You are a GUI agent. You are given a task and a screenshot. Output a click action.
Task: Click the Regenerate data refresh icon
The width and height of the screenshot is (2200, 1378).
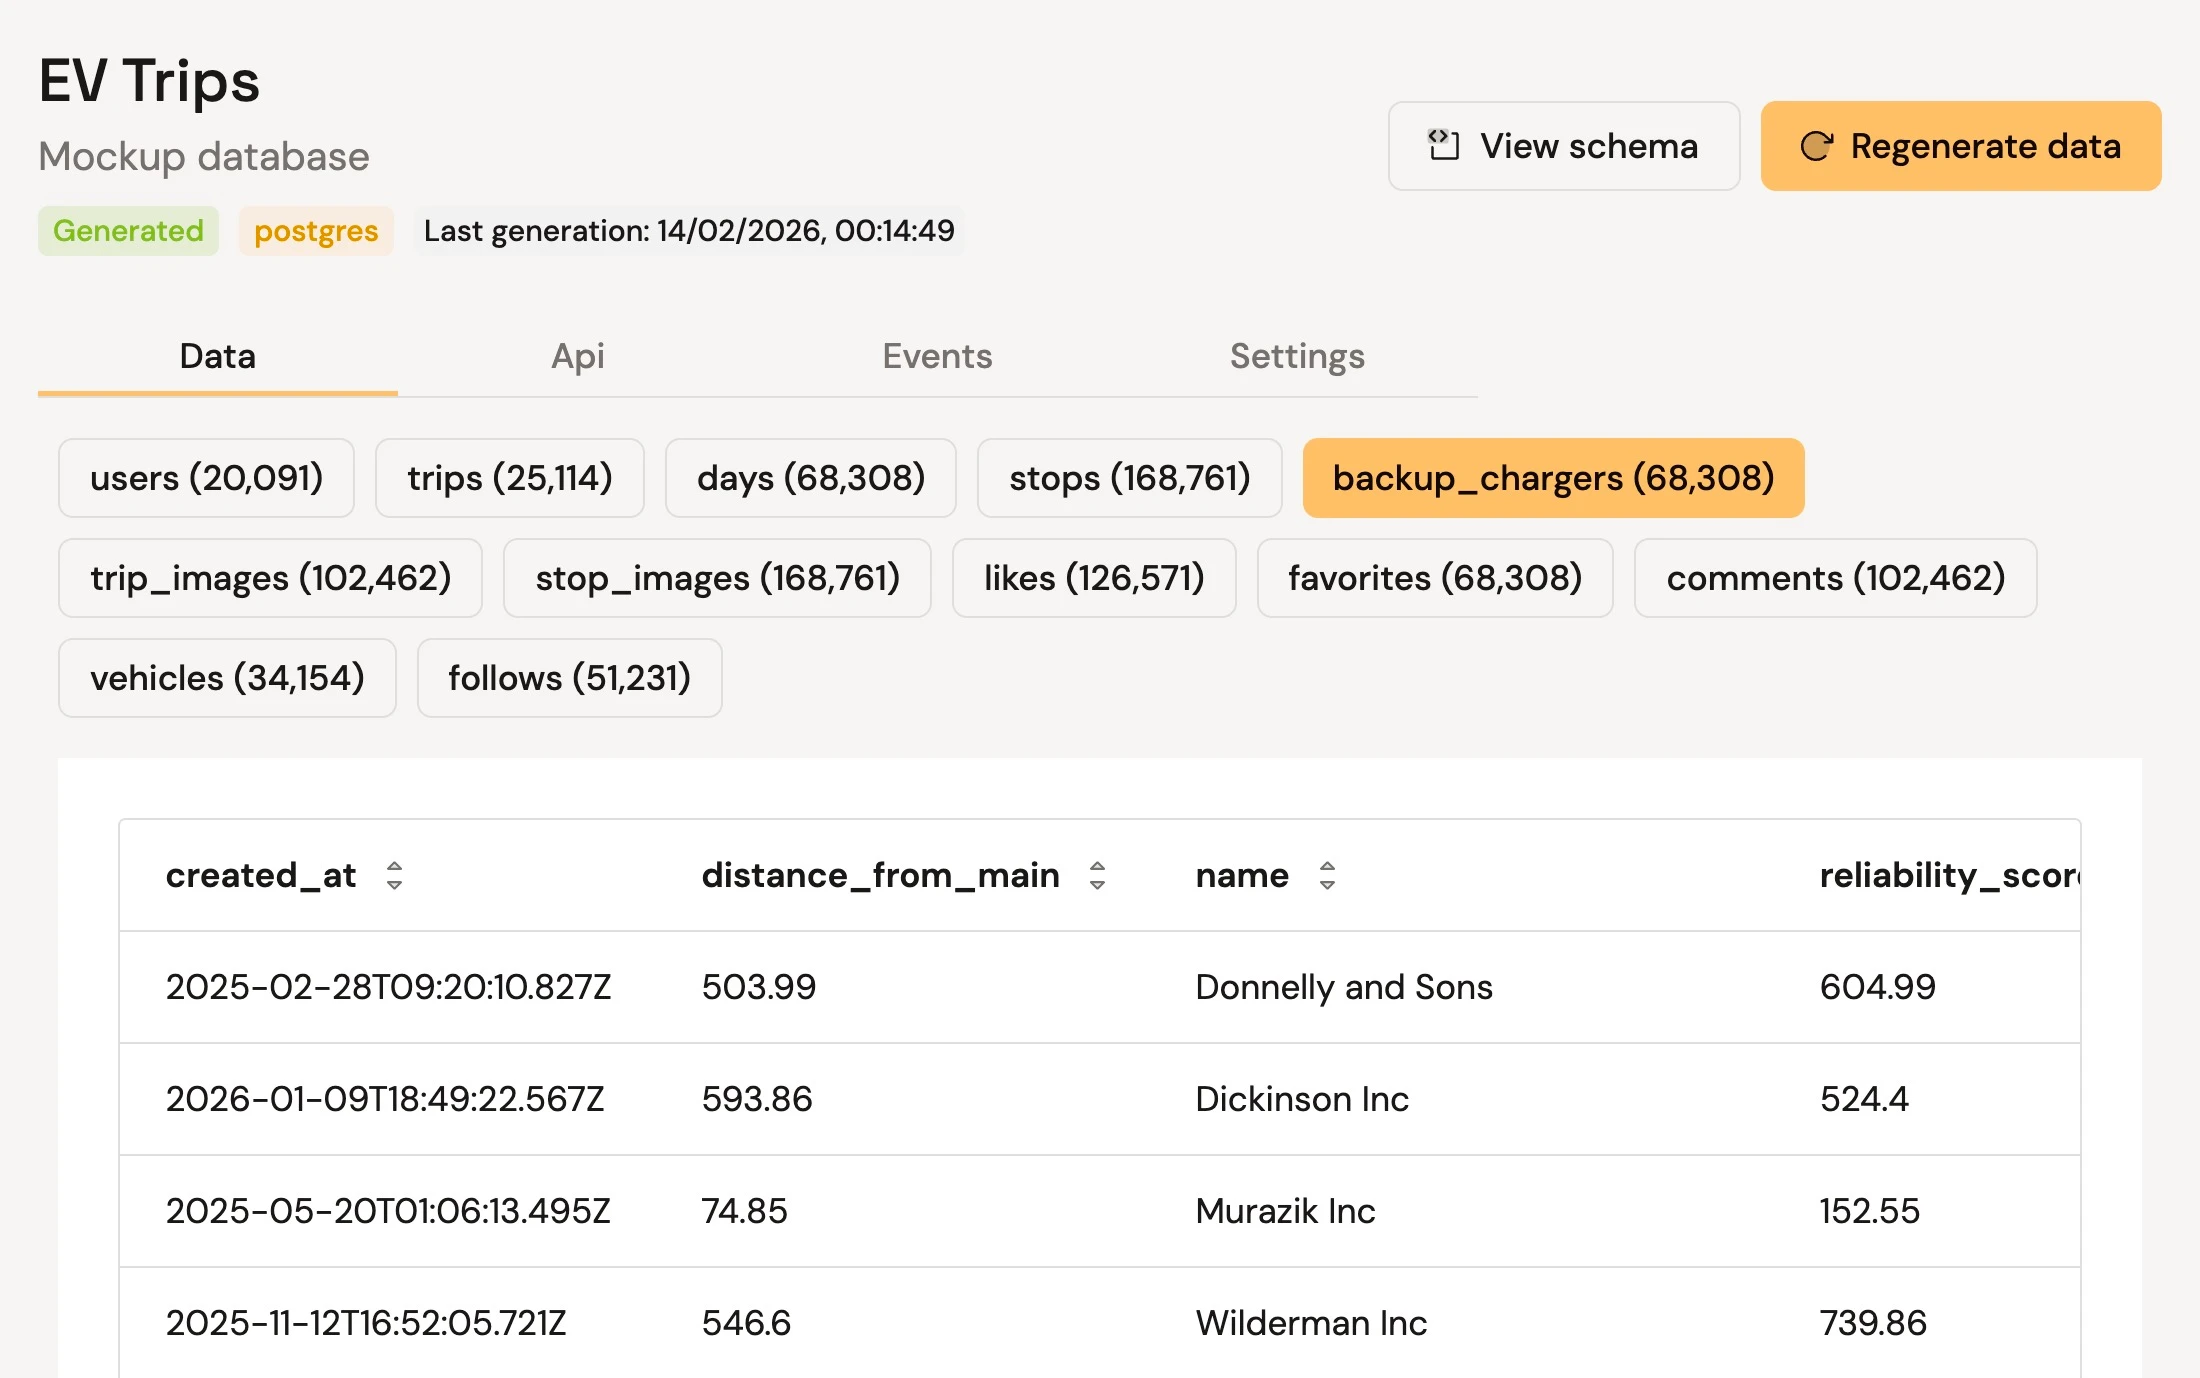tap(1820, 146)
